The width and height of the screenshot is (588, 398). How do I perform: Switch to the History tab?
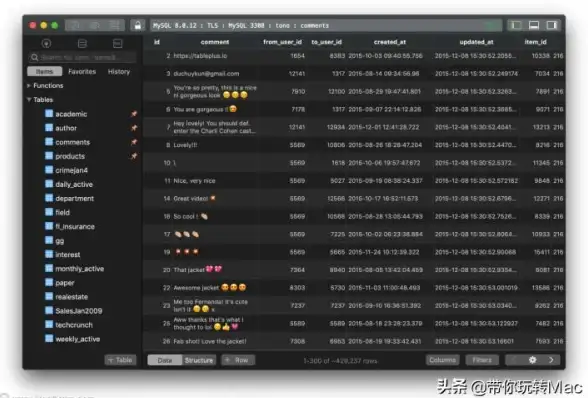tap(118, 71)
